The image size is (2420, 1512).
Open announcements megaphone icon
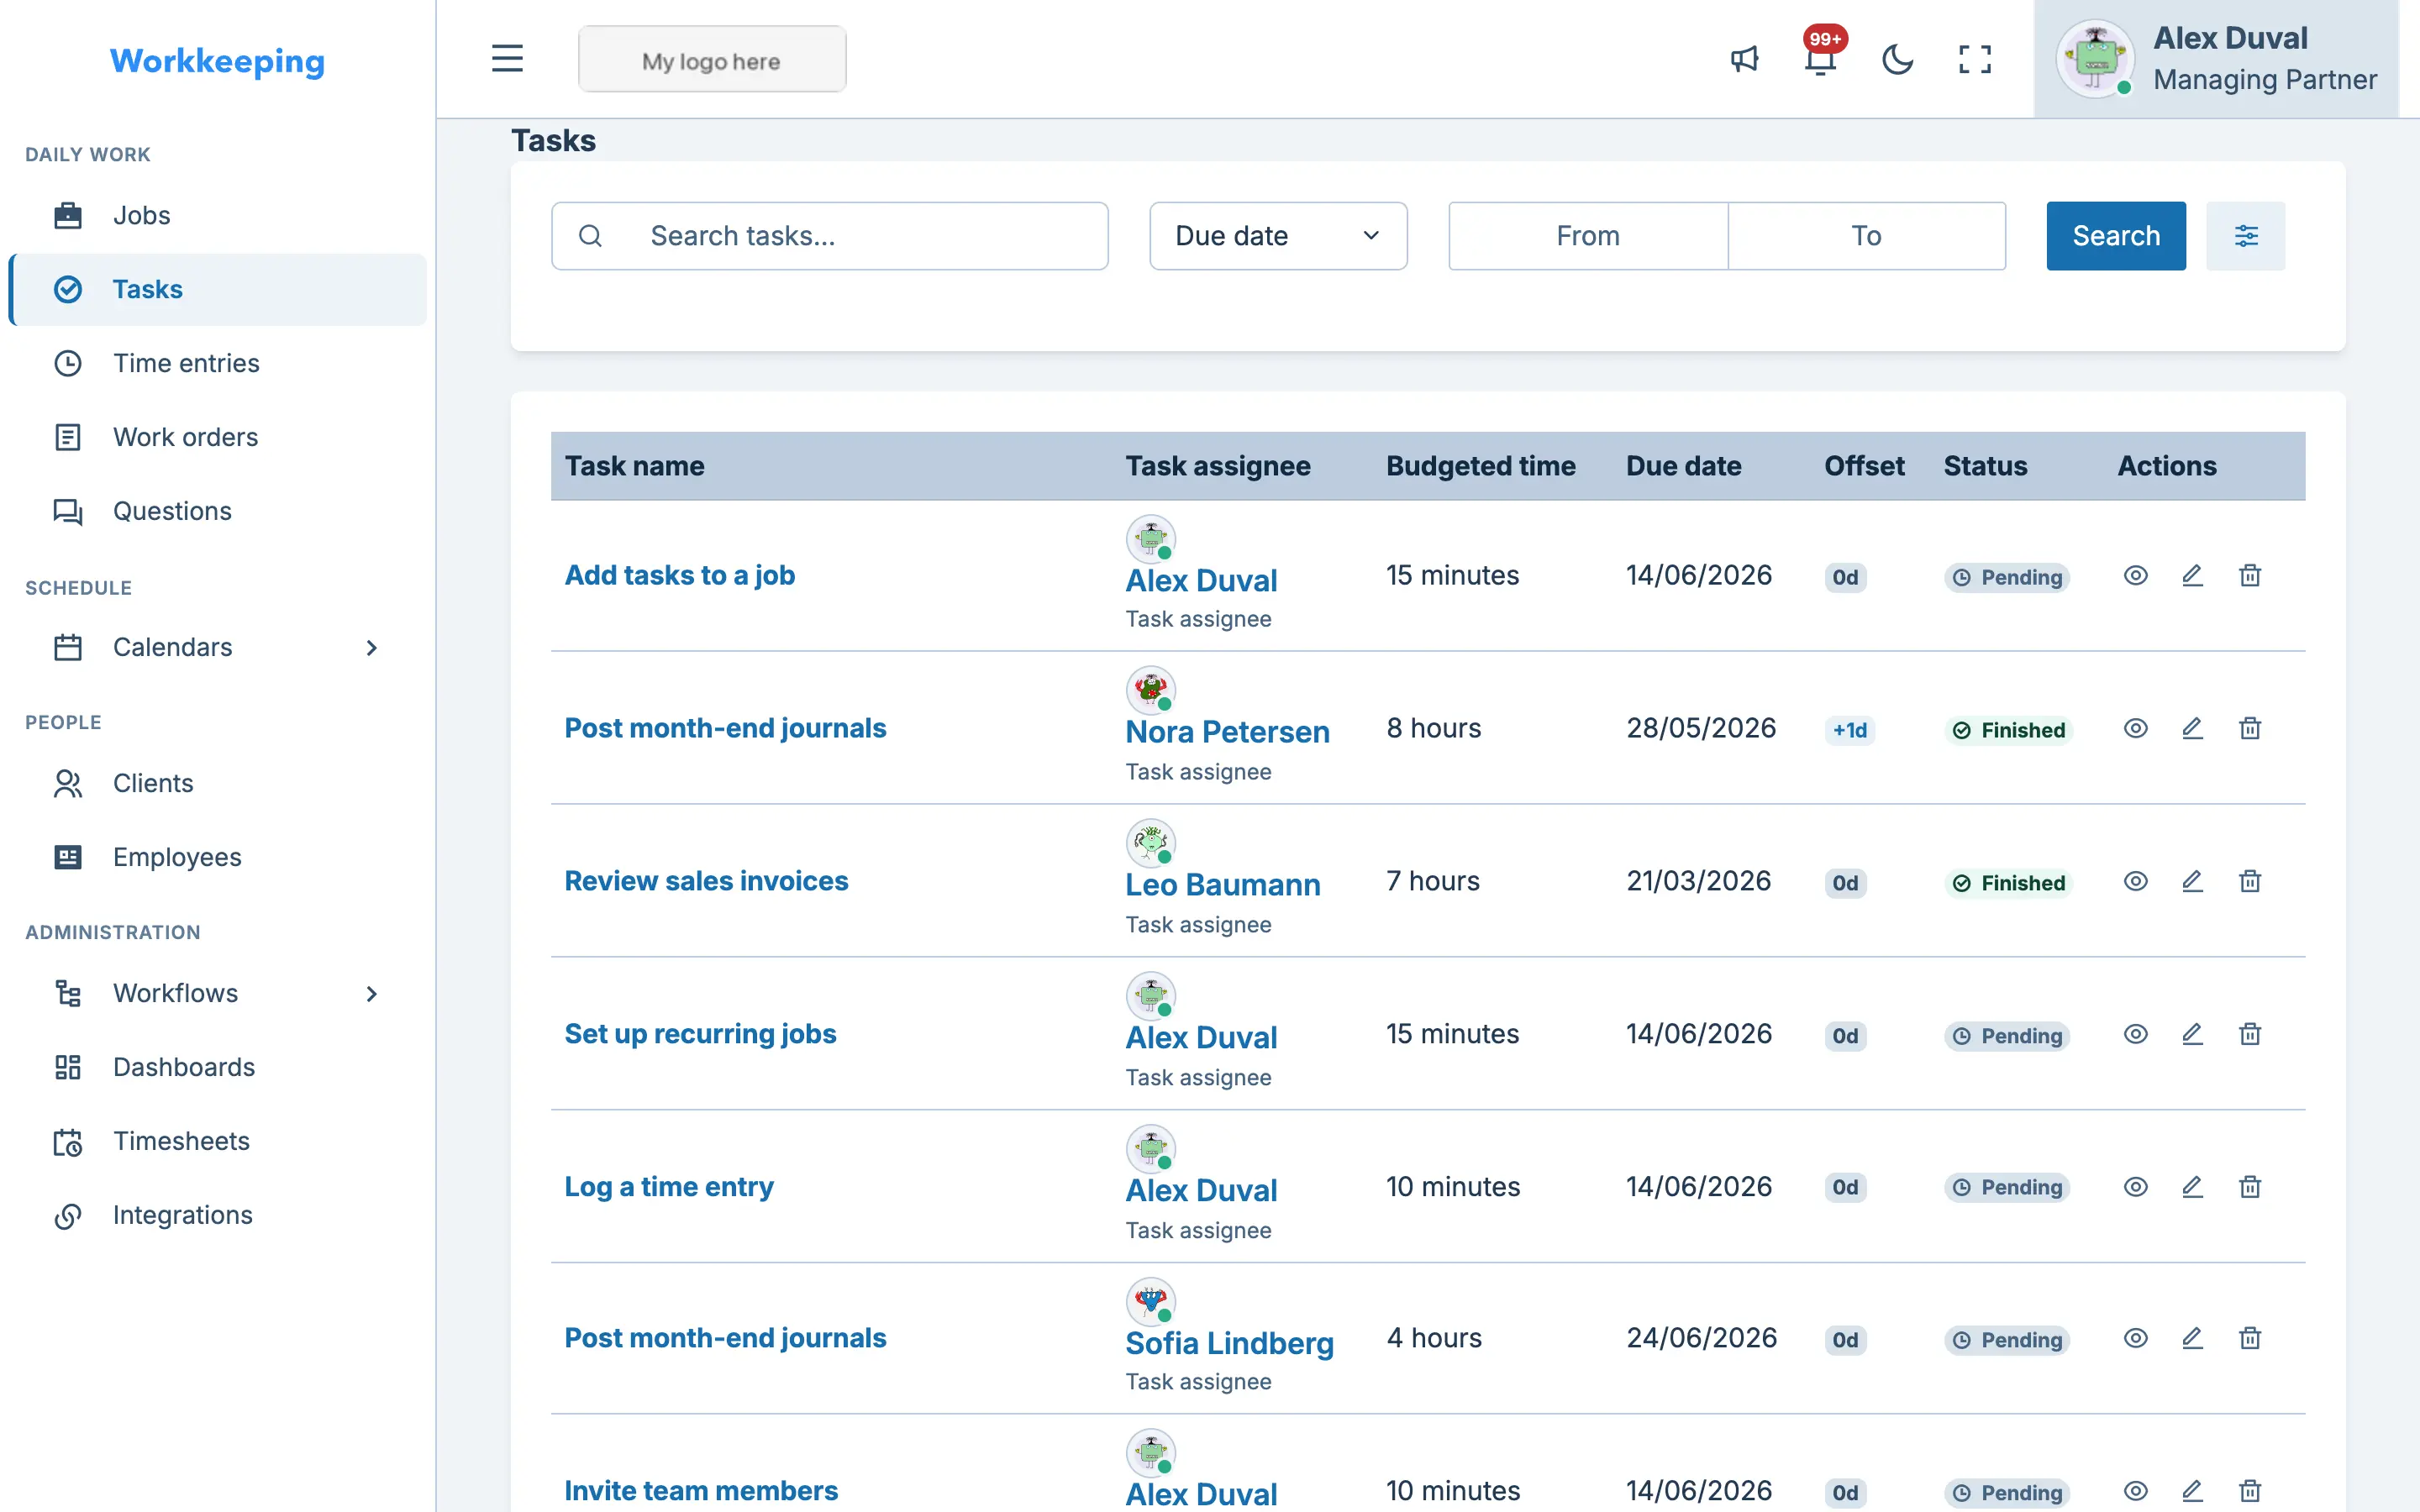pyautogui.click(x=1744, y=59)
